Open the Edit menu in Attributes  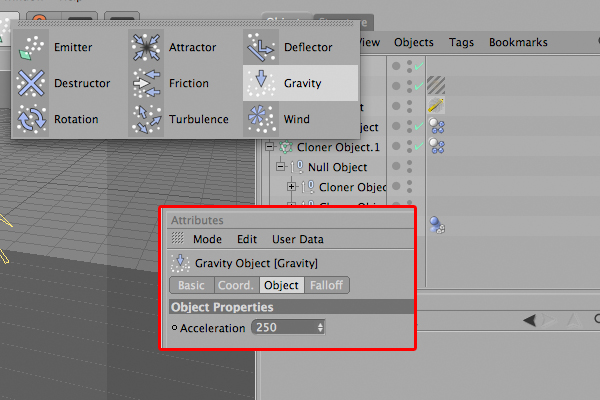[x=247, y=239]
